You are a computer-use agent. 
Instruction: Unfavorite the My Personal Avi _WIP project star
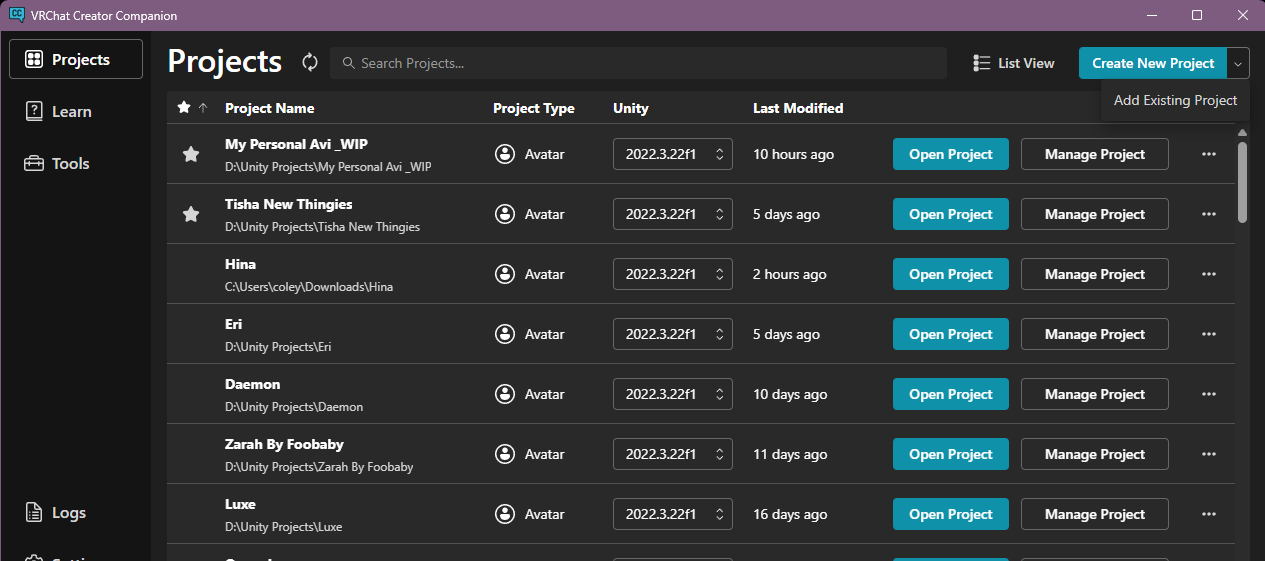pyautogui.click(x=190, y=154)
